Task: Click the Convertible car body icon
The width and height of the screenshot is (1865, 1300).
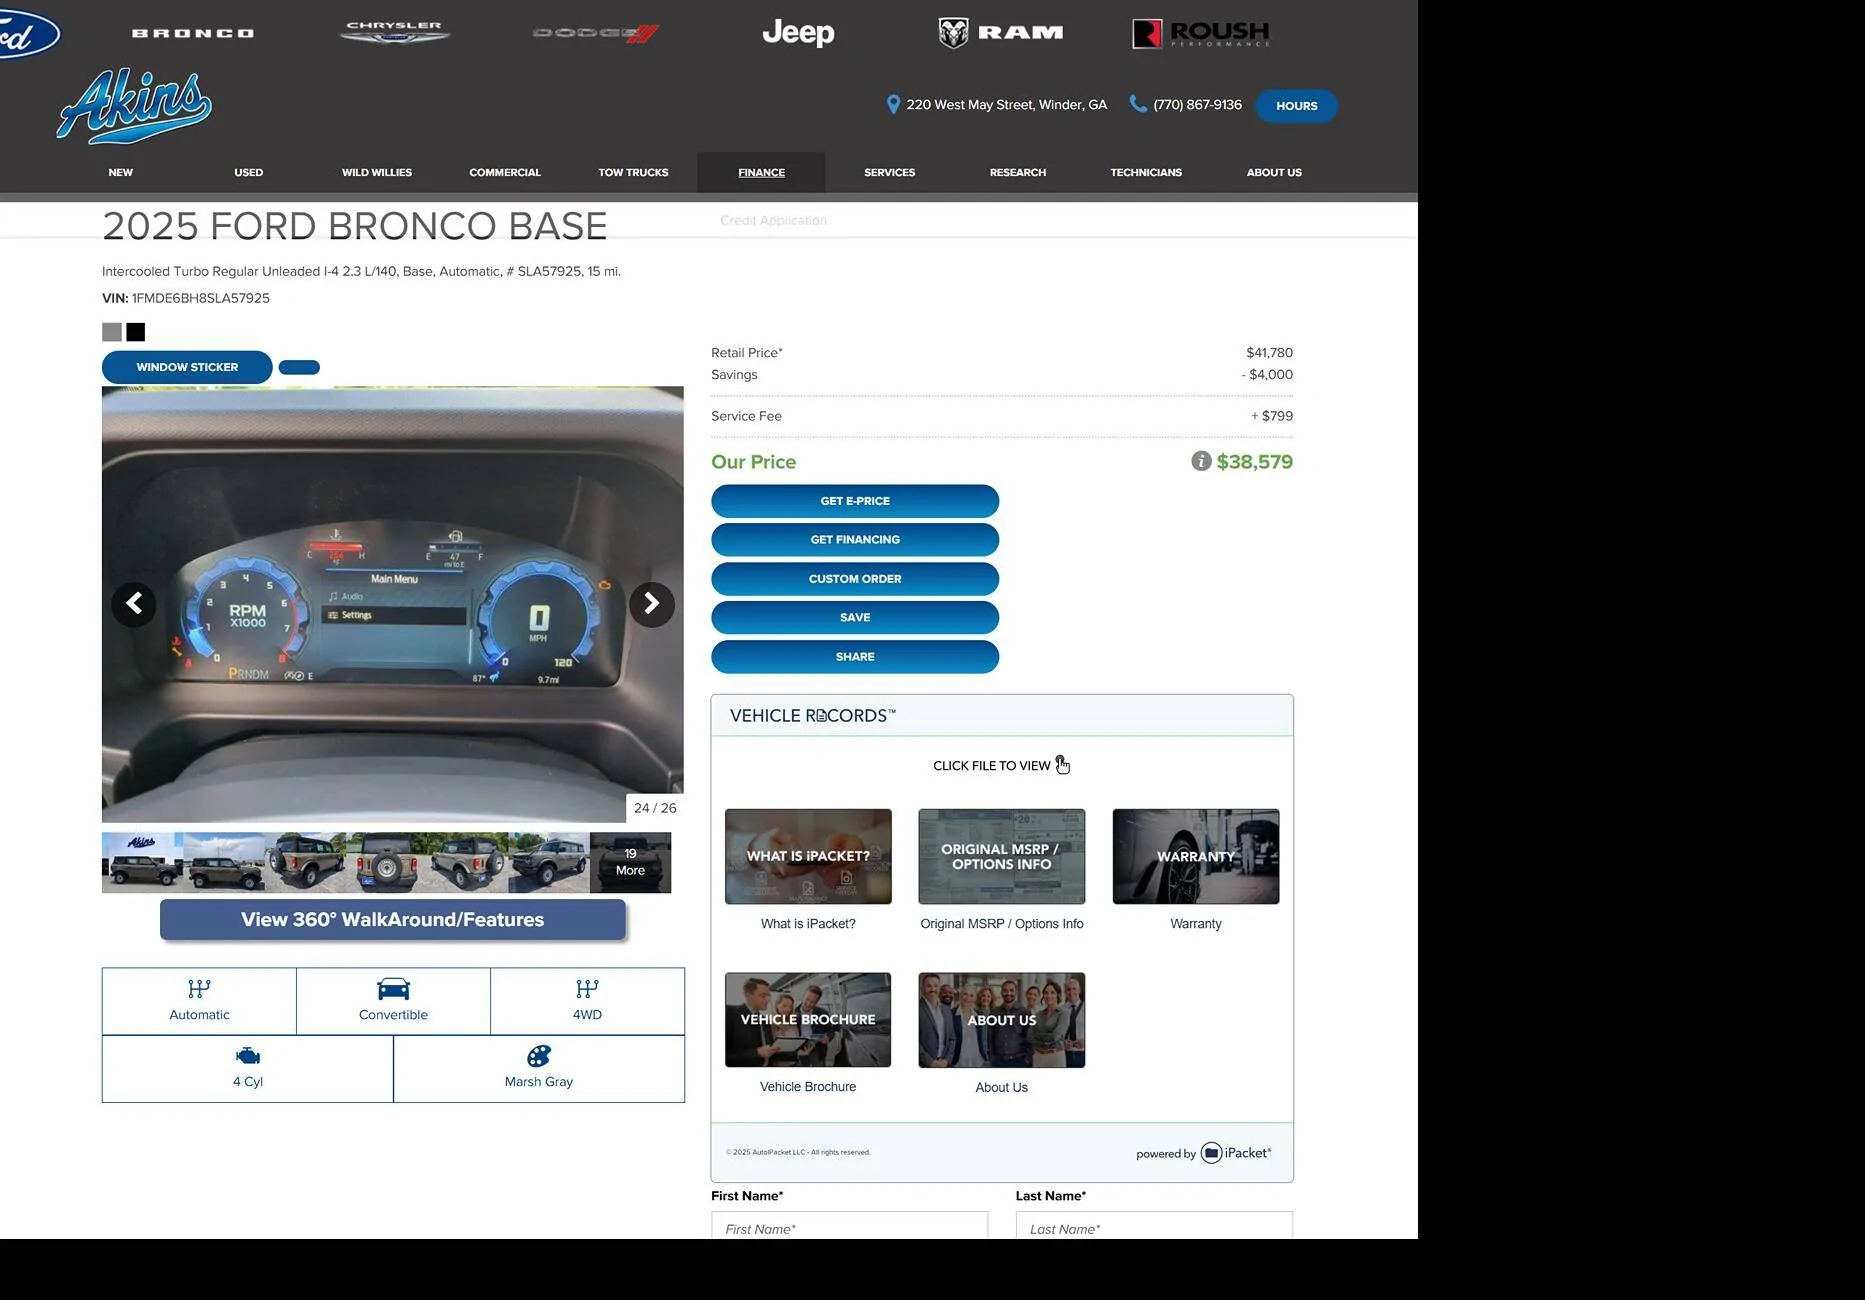Action: [x=393, y=989]
